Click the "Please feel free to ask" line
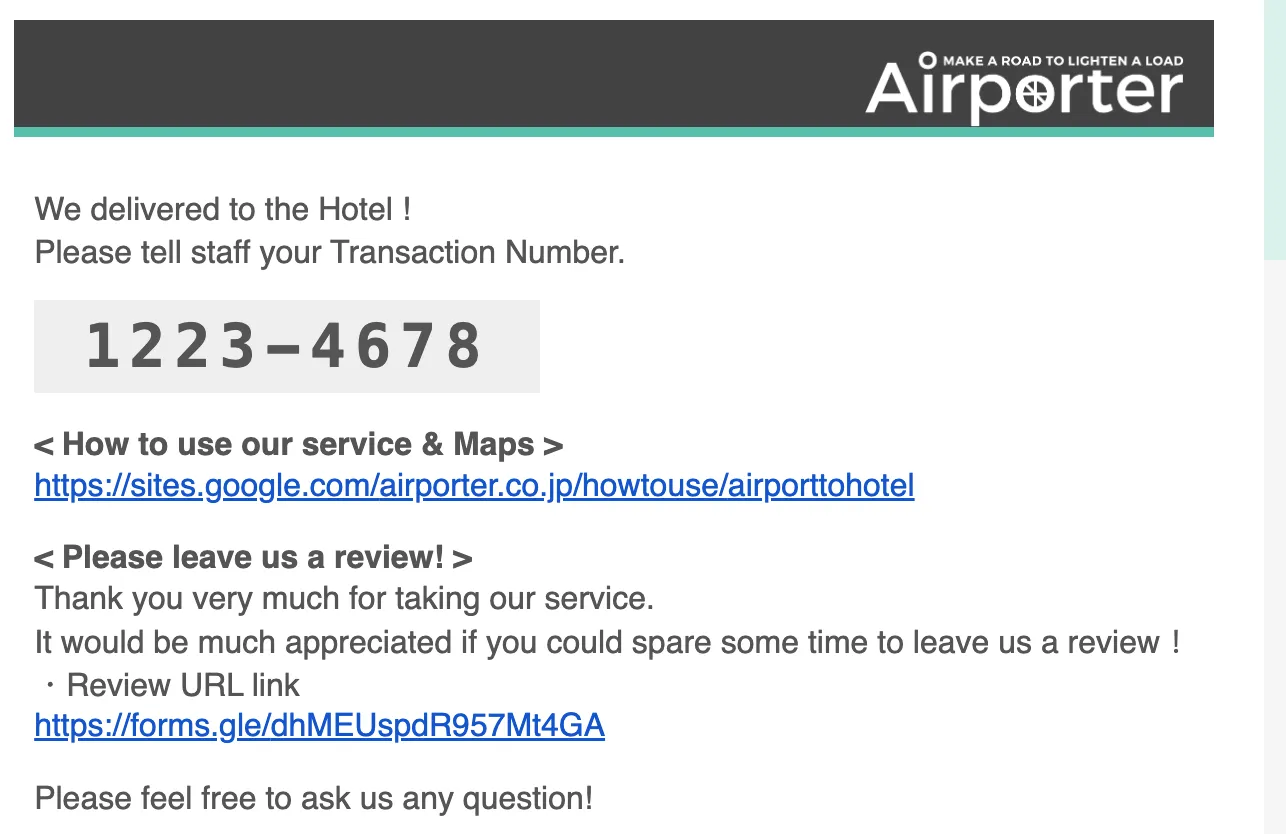This screenshot has height=834, width=1286. coord(313,799)
